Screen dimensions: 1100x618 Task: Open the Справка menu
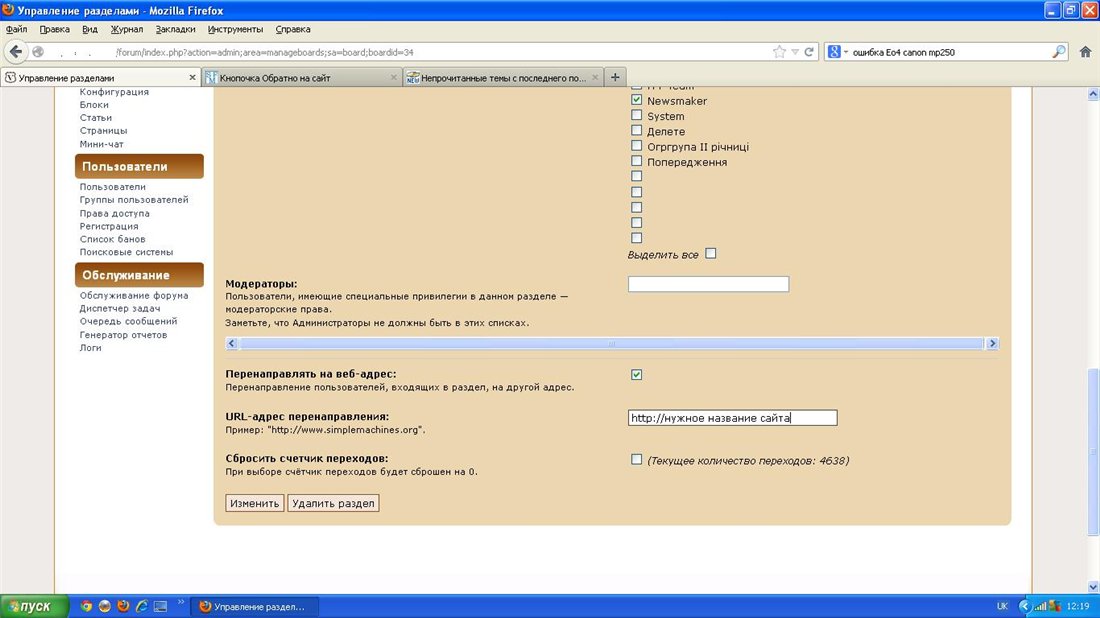tap(293, 29)
